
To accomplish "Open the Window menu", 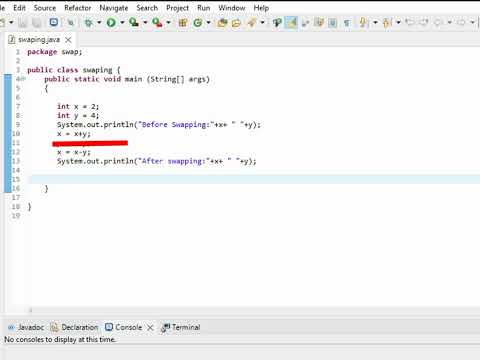I will tap(232, 8).
